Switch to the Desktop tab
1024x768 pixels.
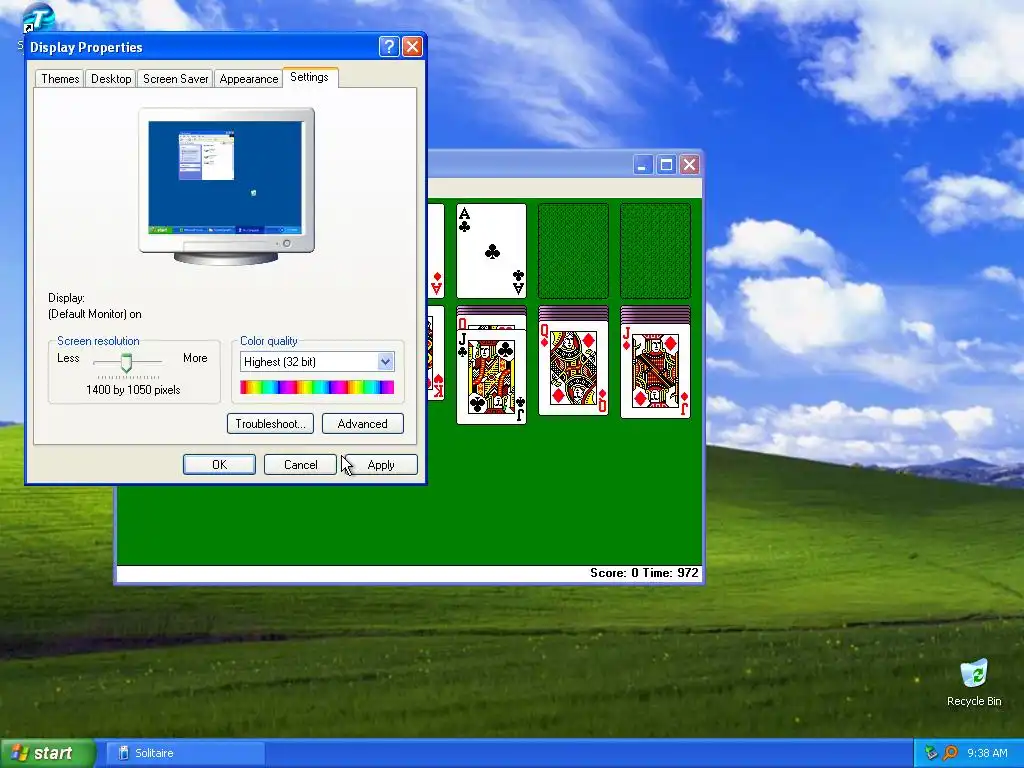tap(111, 79)
